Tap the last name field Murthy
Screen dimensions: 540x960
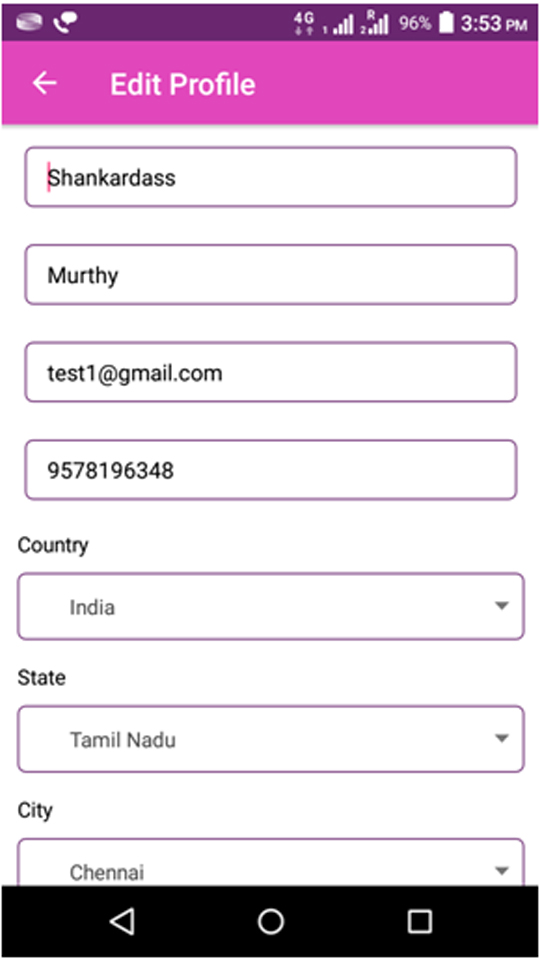tap(271, 274)
